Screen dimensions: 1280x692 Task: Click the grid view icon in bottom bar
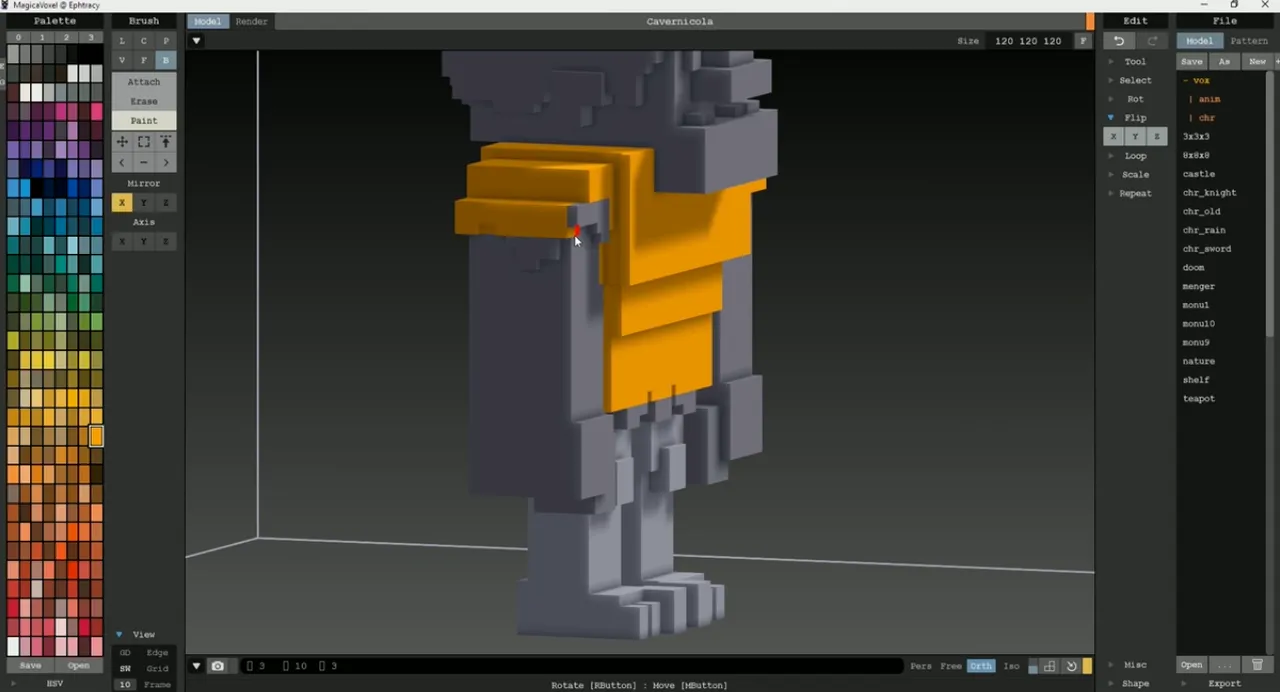pyautogui.click(x=1050, y=666)
